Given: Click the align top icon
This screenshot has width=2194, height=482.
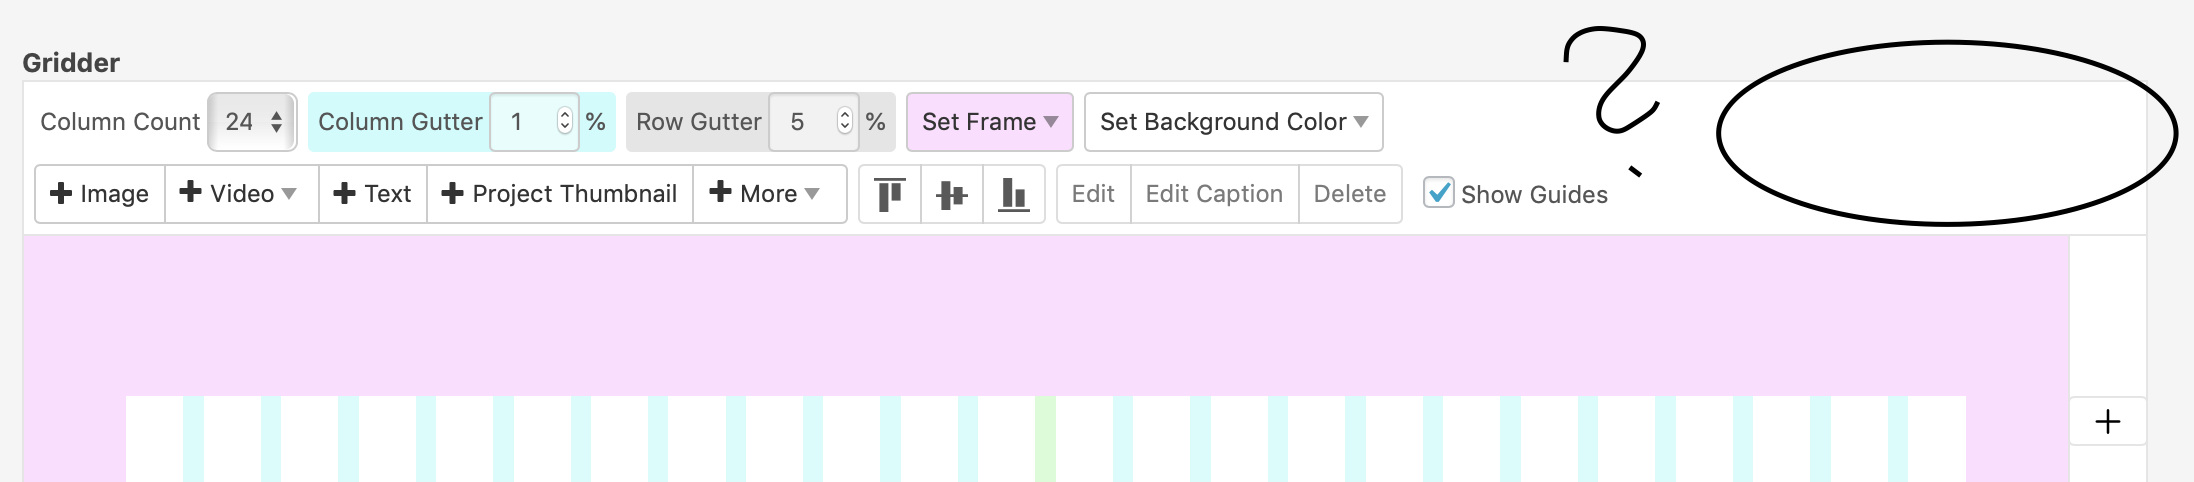Looking at the screenshot, I should point(889,194).
